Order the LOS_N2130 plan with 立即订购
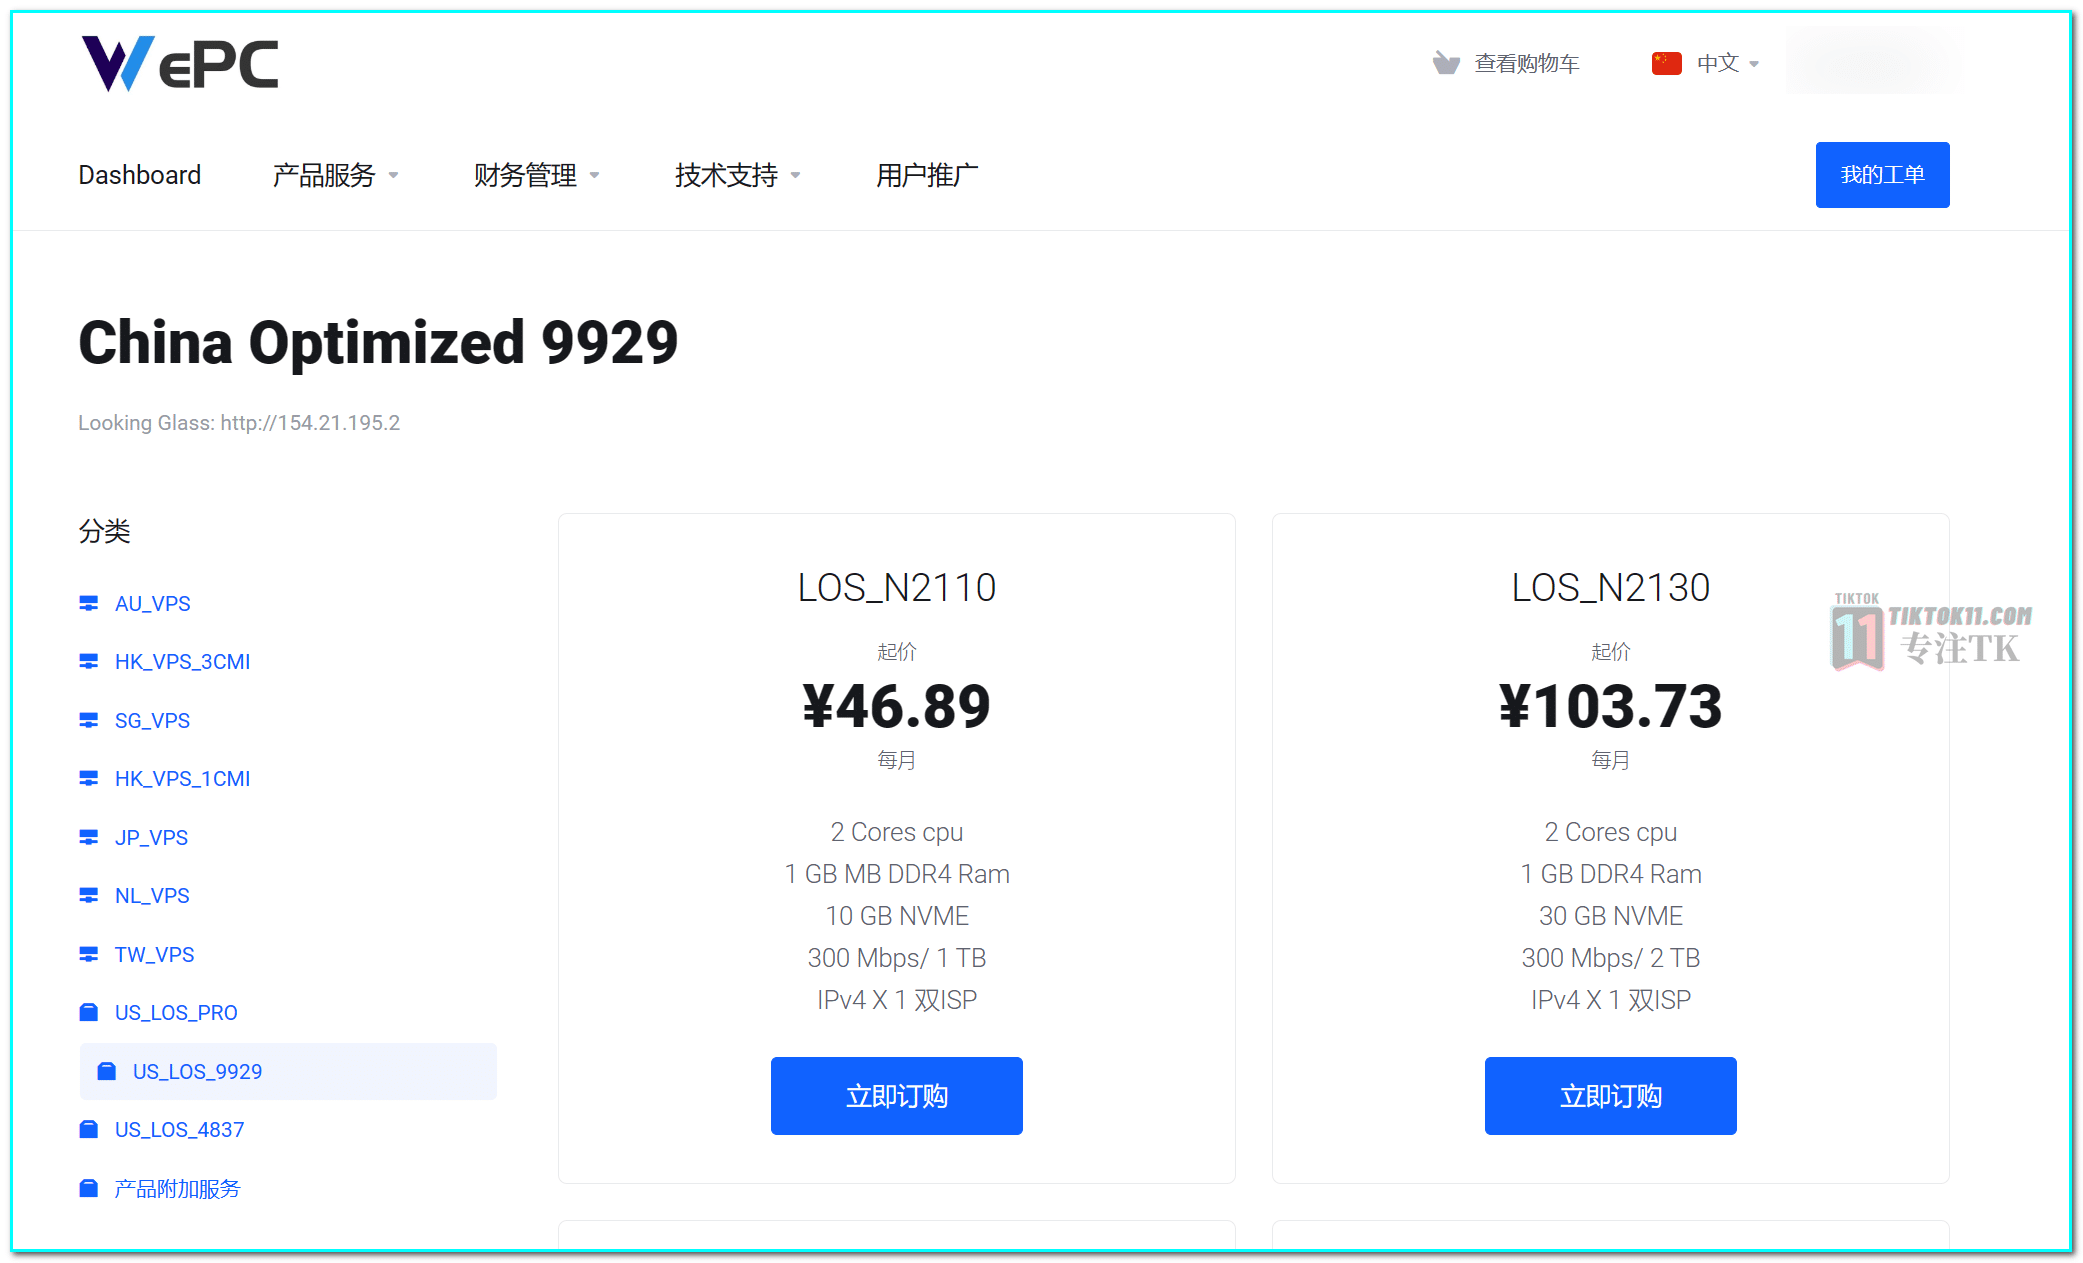Viewport: 2083px width, 1263px height. pyautogui.click(x=1610, y=1096)
